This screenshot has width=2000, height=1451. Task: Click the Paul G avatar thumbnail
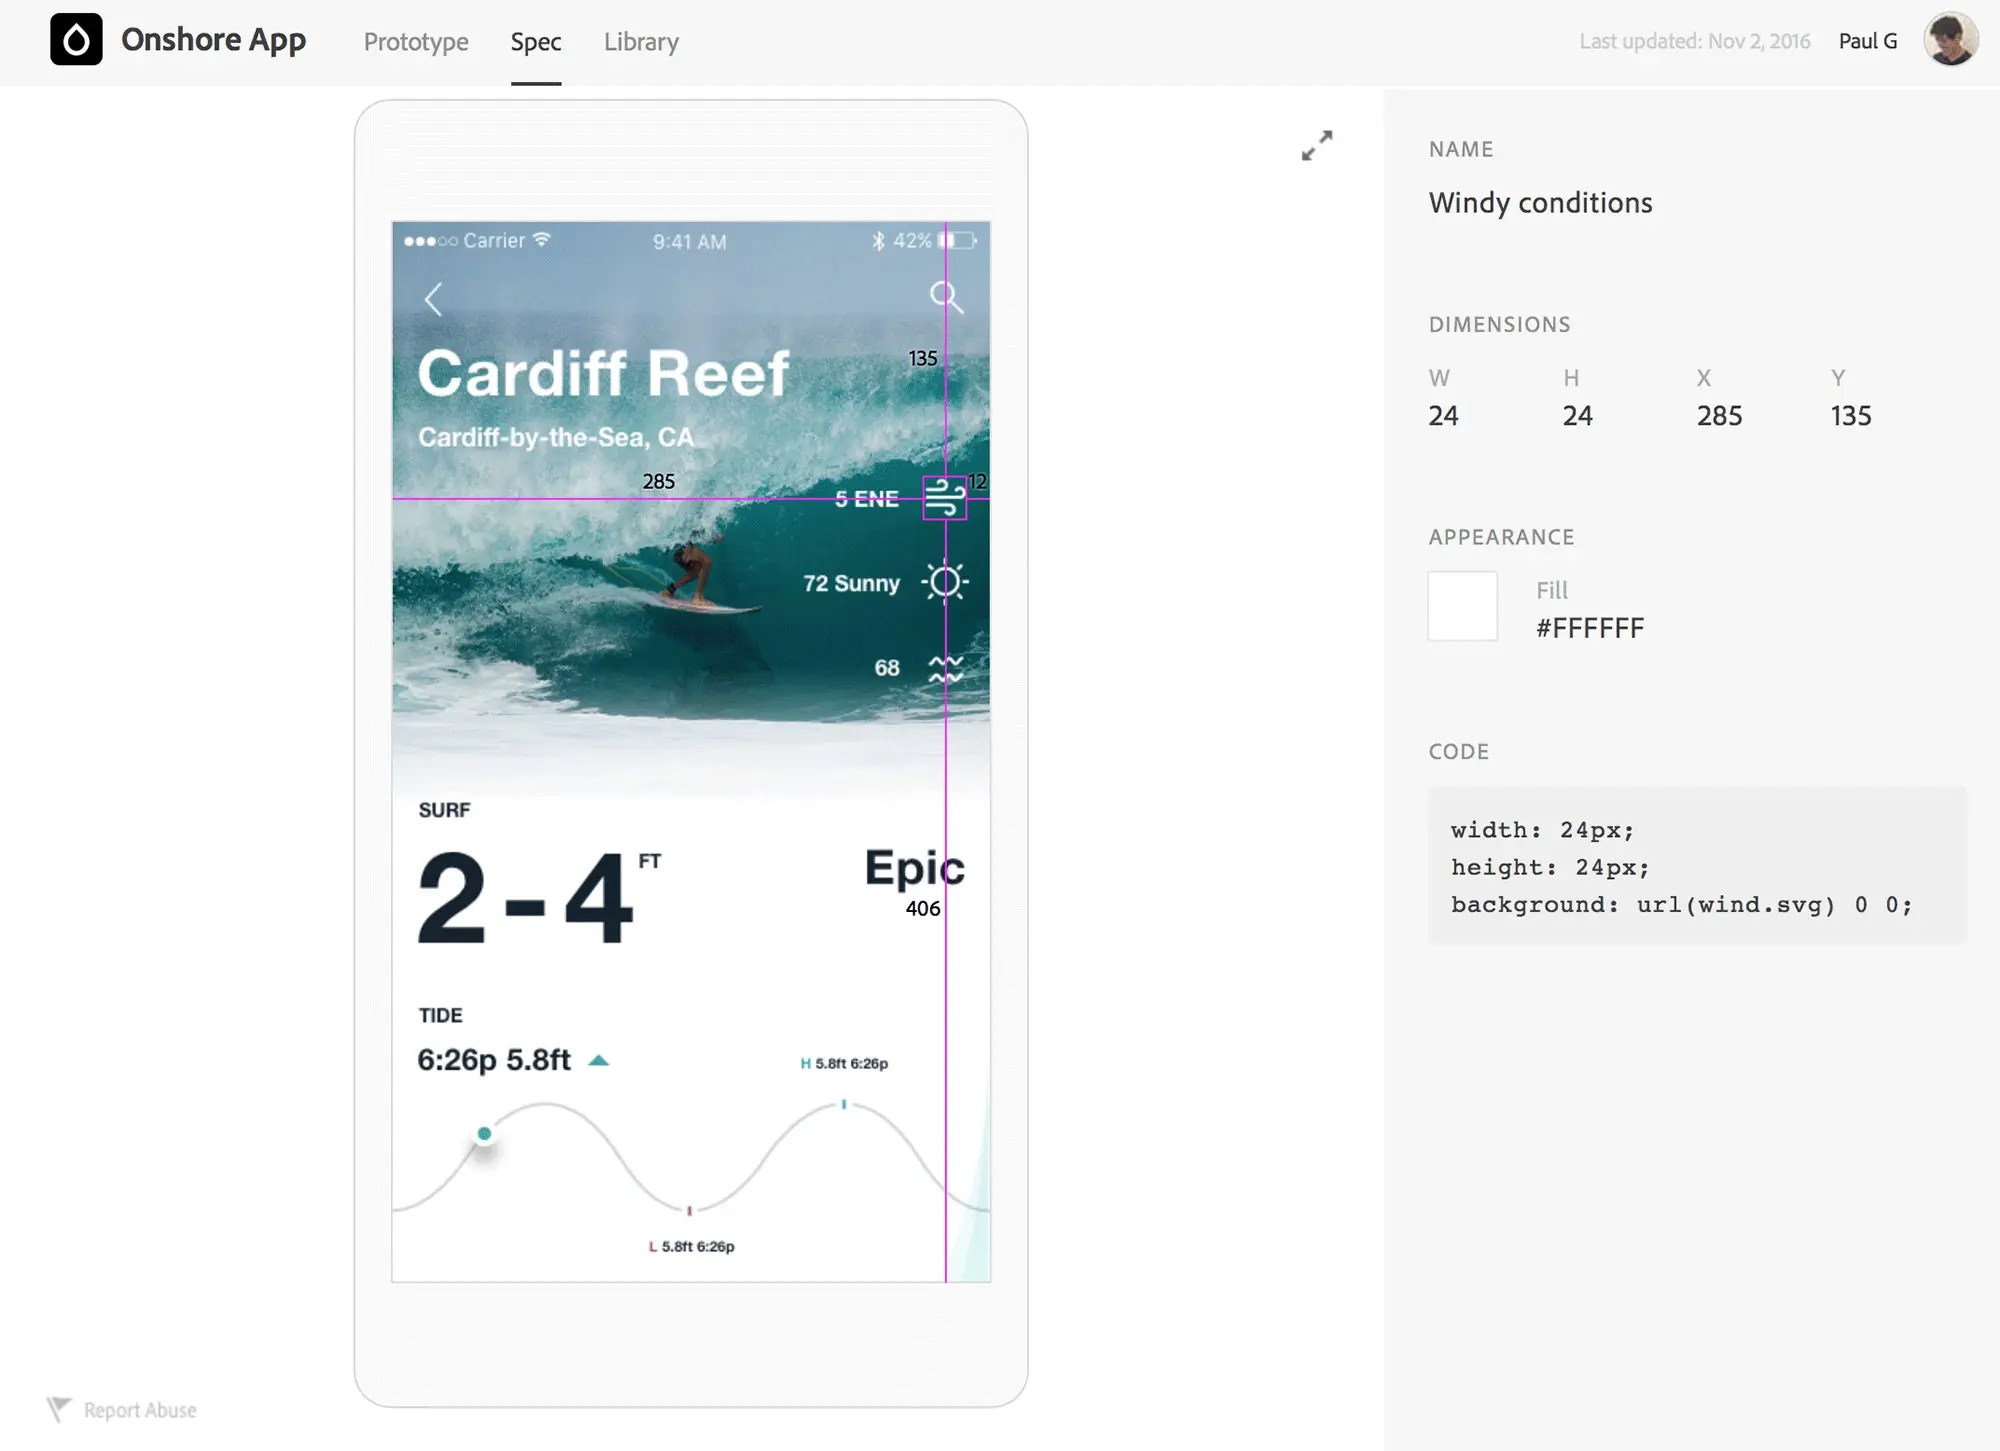(x=1951, y=40)
